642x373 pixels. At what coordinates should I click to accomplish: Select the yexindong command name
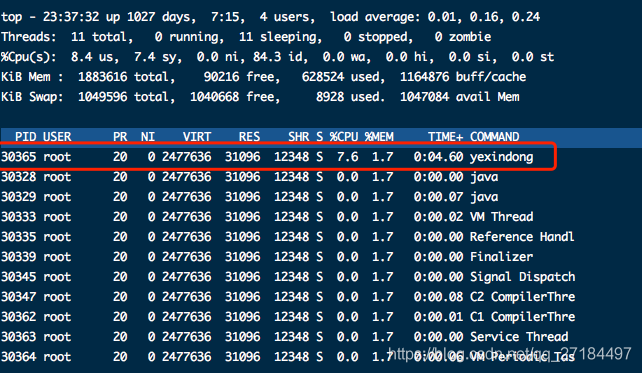(502, 157)
